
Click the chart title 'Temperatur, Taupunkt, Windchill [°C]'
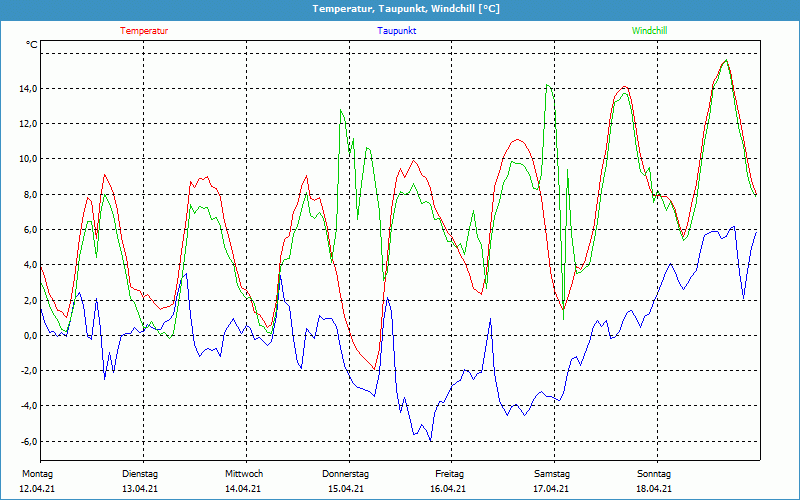coord(406,9)
